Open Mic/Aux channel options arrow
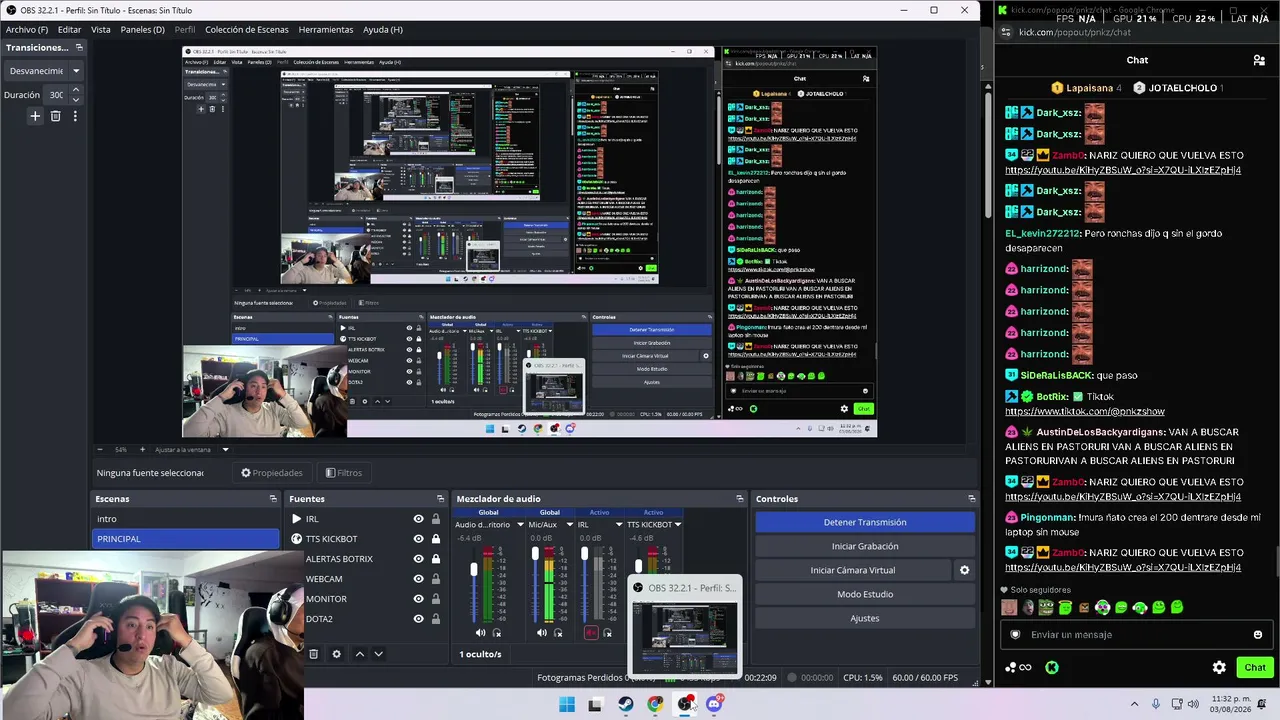This screenshot has width=1280, height=720. 570,525
